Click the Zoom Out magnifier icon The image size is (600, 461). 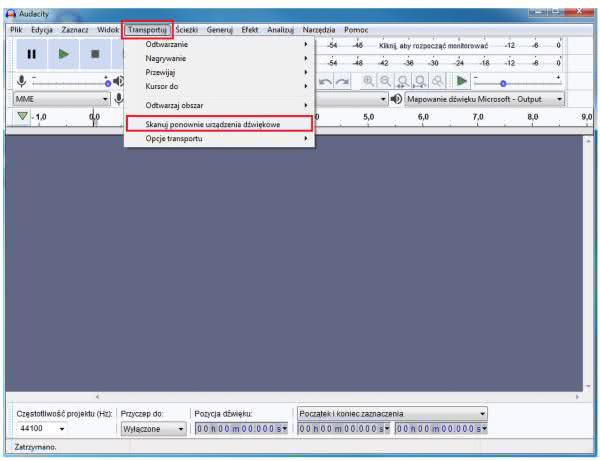pyautogui.click(x=387, y=81)
